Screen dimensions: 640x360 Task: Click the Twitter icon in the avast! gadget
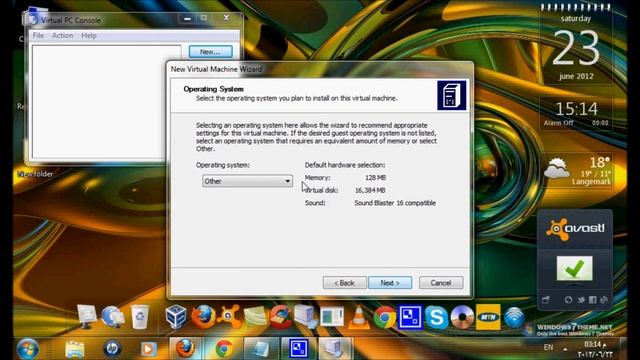(581, 300)
